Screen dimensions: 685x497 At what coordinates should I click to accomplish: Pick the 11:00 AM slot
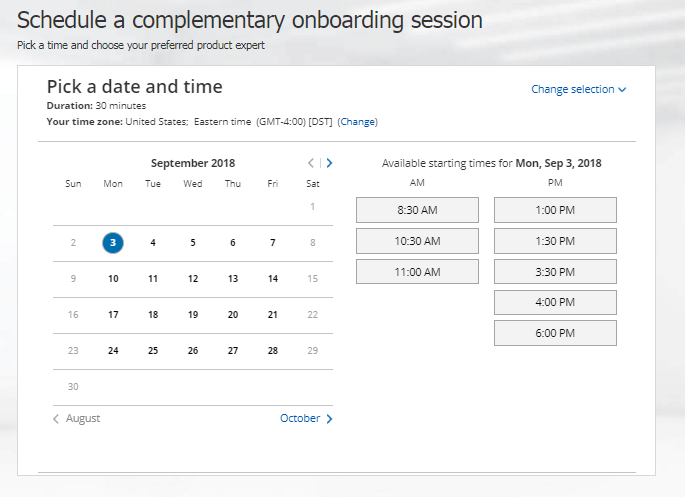pos(417,272)
